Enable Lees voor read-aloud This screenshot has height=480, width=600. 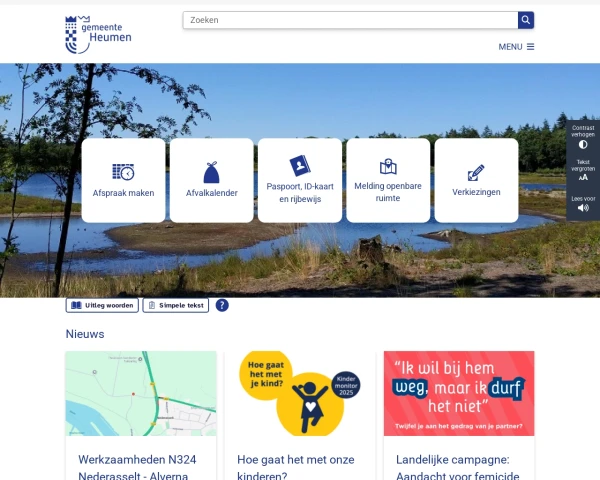(583, 204)
